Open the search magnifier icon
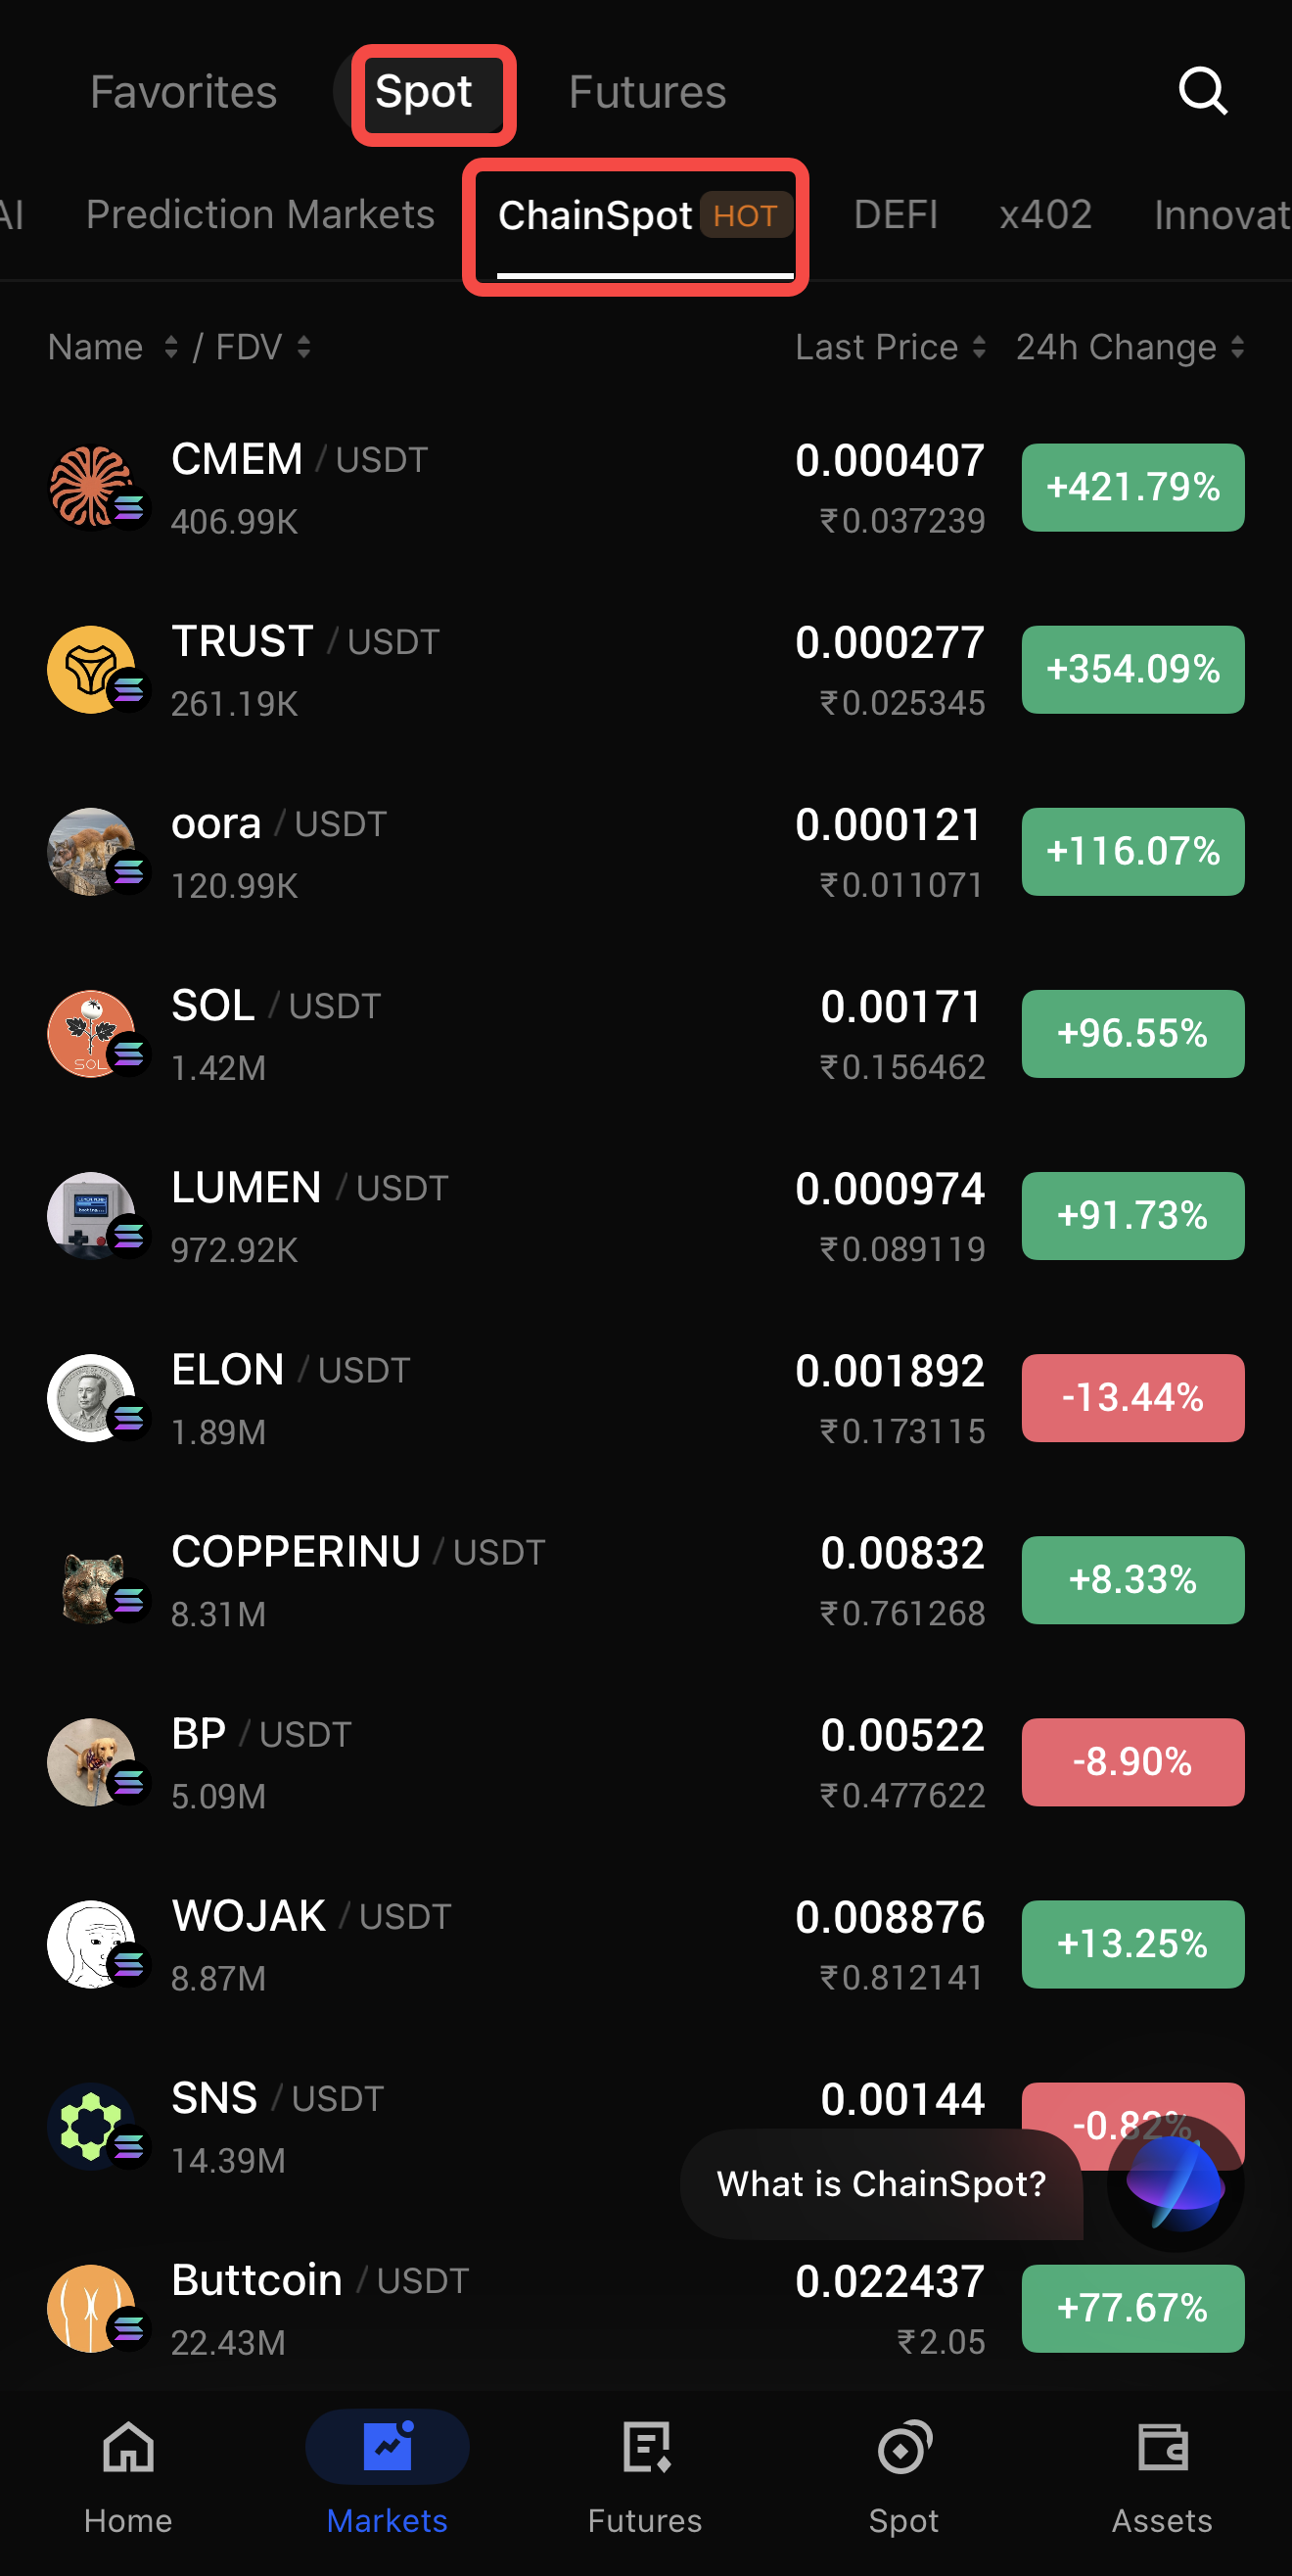This screenshot has width=1292, height=2576. (x=1202, y=92)
